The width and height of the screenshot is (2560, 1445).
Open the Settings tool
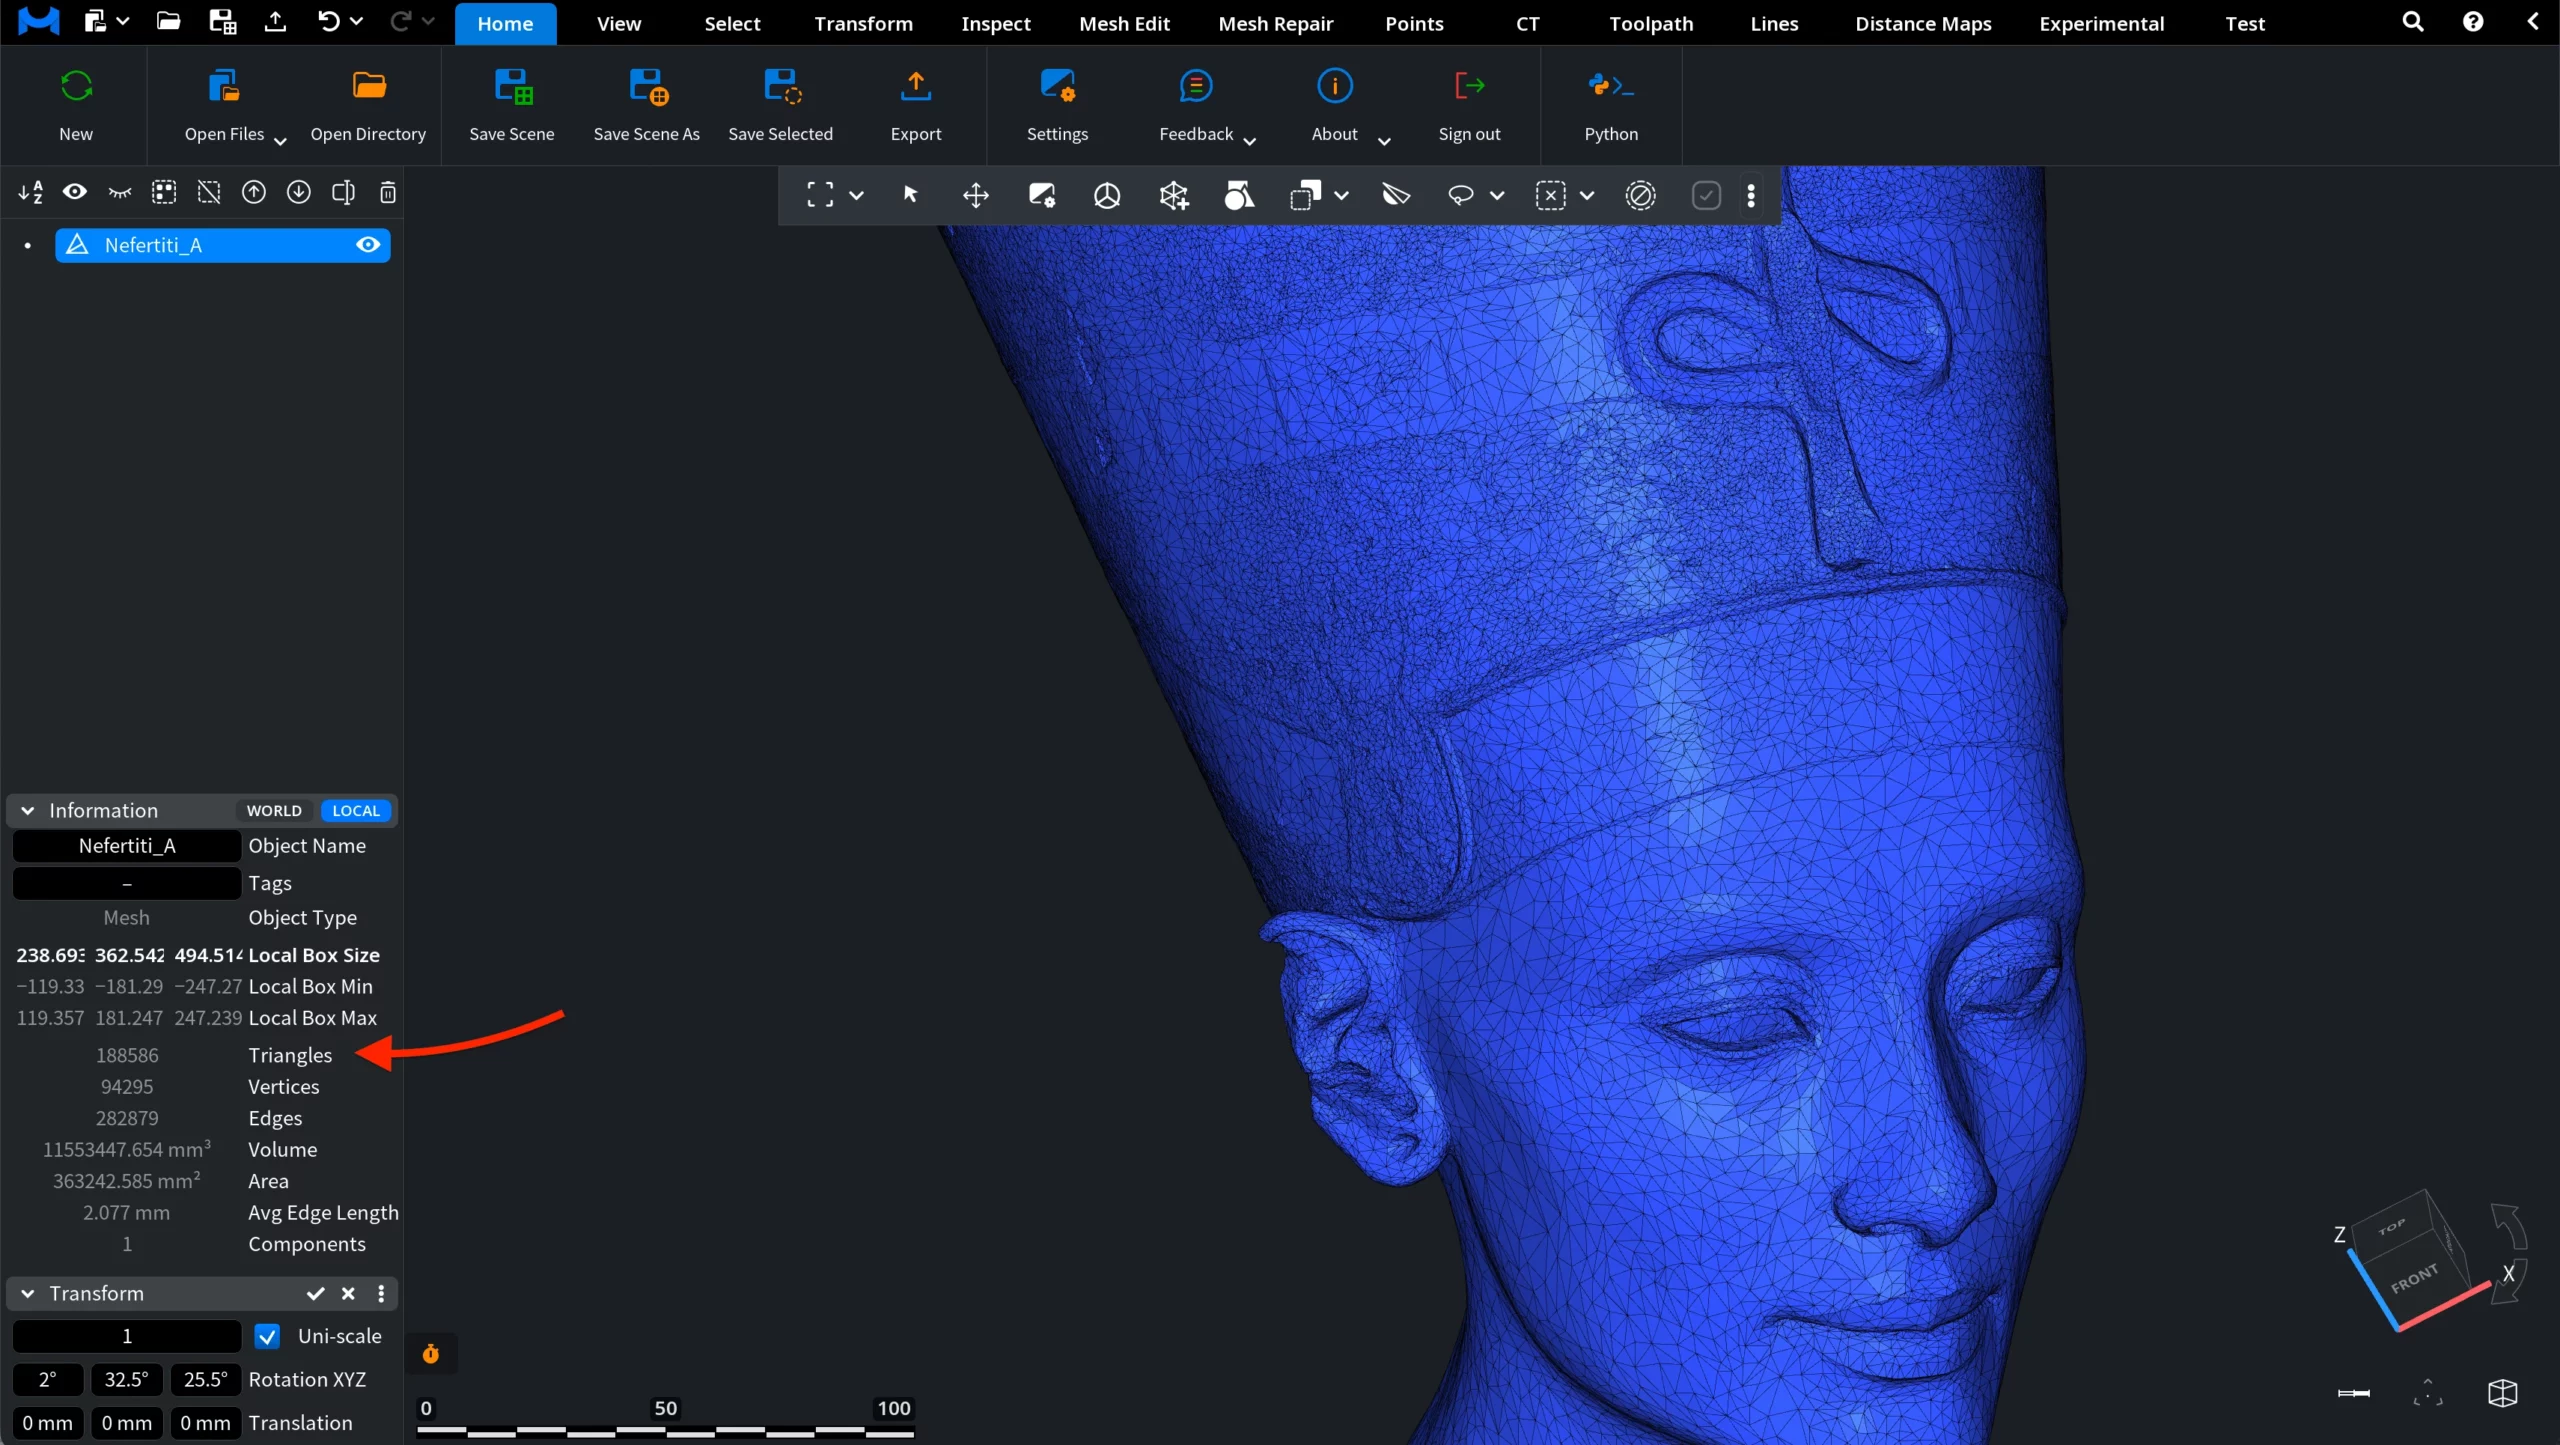[x=1057, y=105]
